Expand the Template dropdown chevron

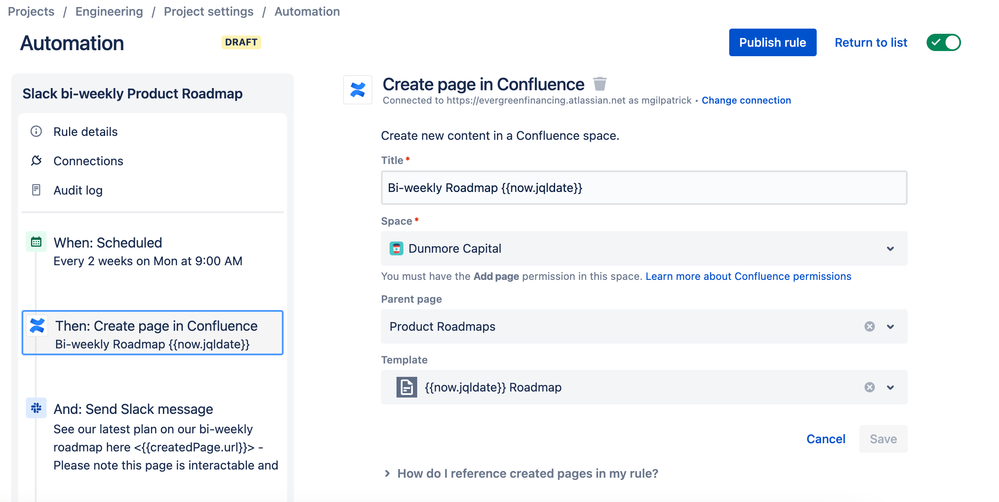point(890,387)
